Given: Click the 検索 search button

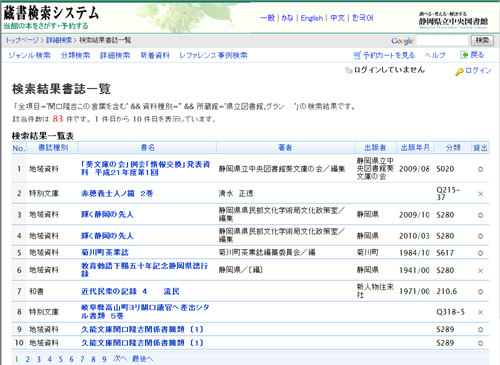Looking at the screenshot, I should tap(482, 41).
